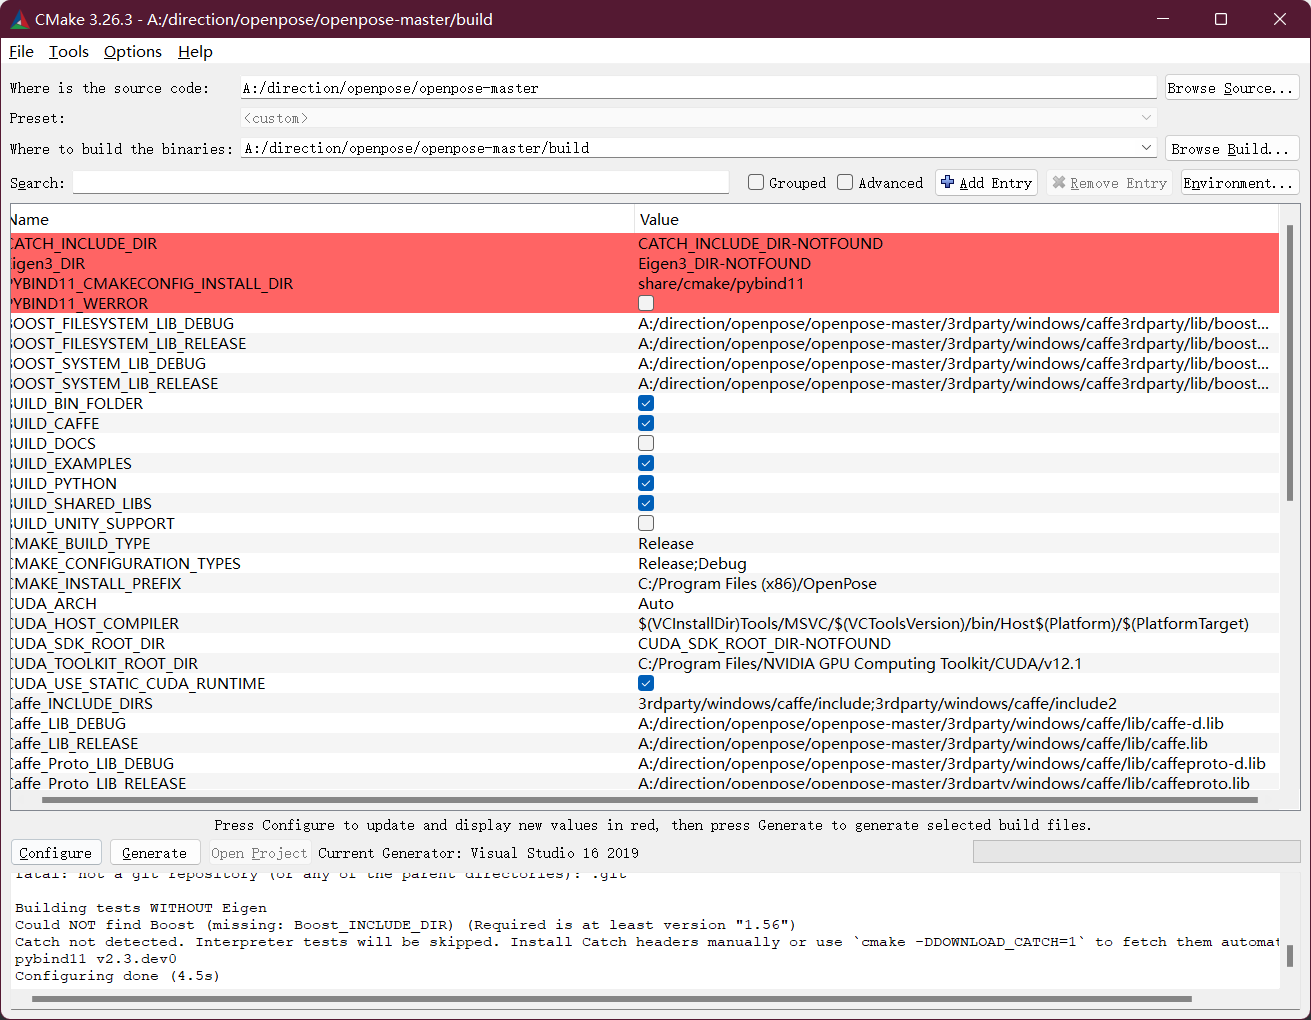The width and height of the screenshot is (1311, 1020).
Task: Toggle CUDA_USE_STATIC_CUDA_RUNTIME checkbox
Action: tap(646, 683)
